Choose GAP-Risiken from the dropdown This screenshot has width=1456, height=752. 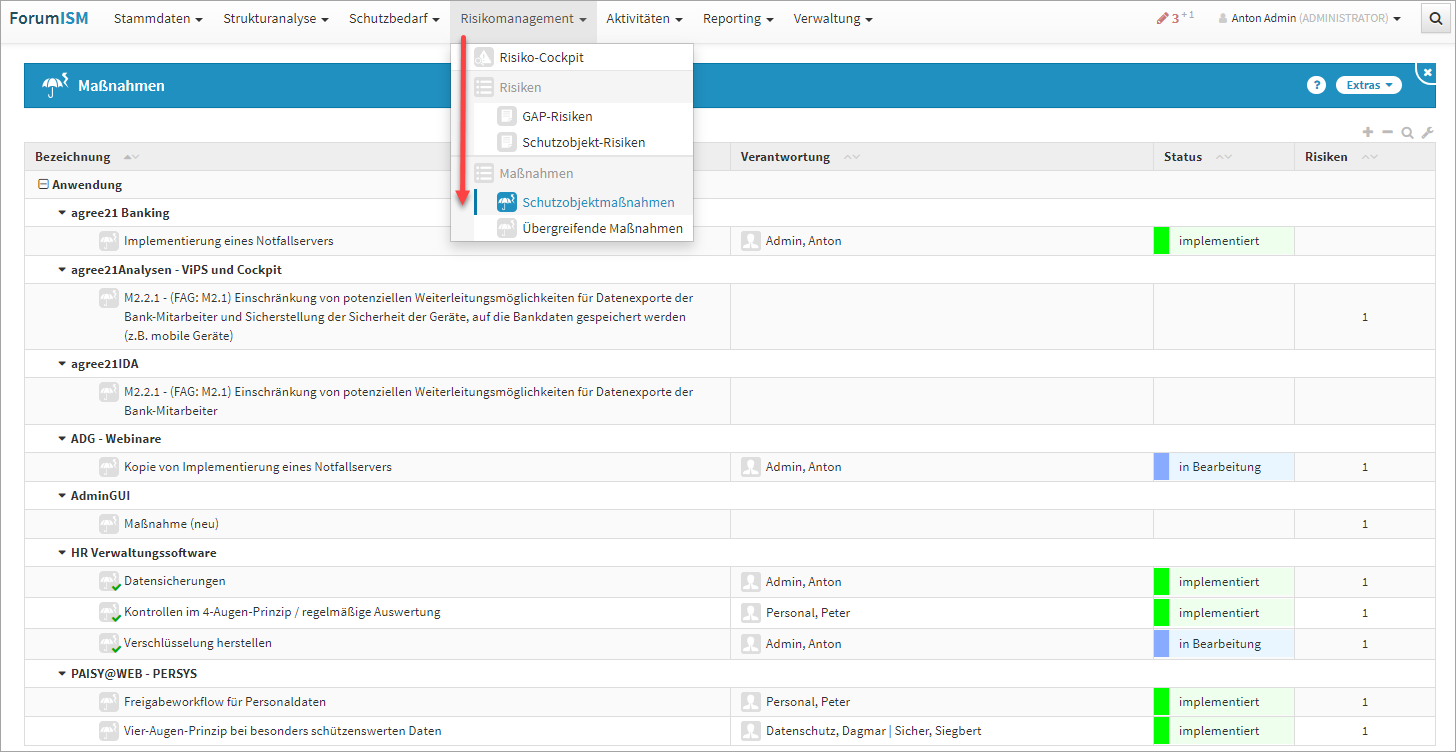coord(556,116)
